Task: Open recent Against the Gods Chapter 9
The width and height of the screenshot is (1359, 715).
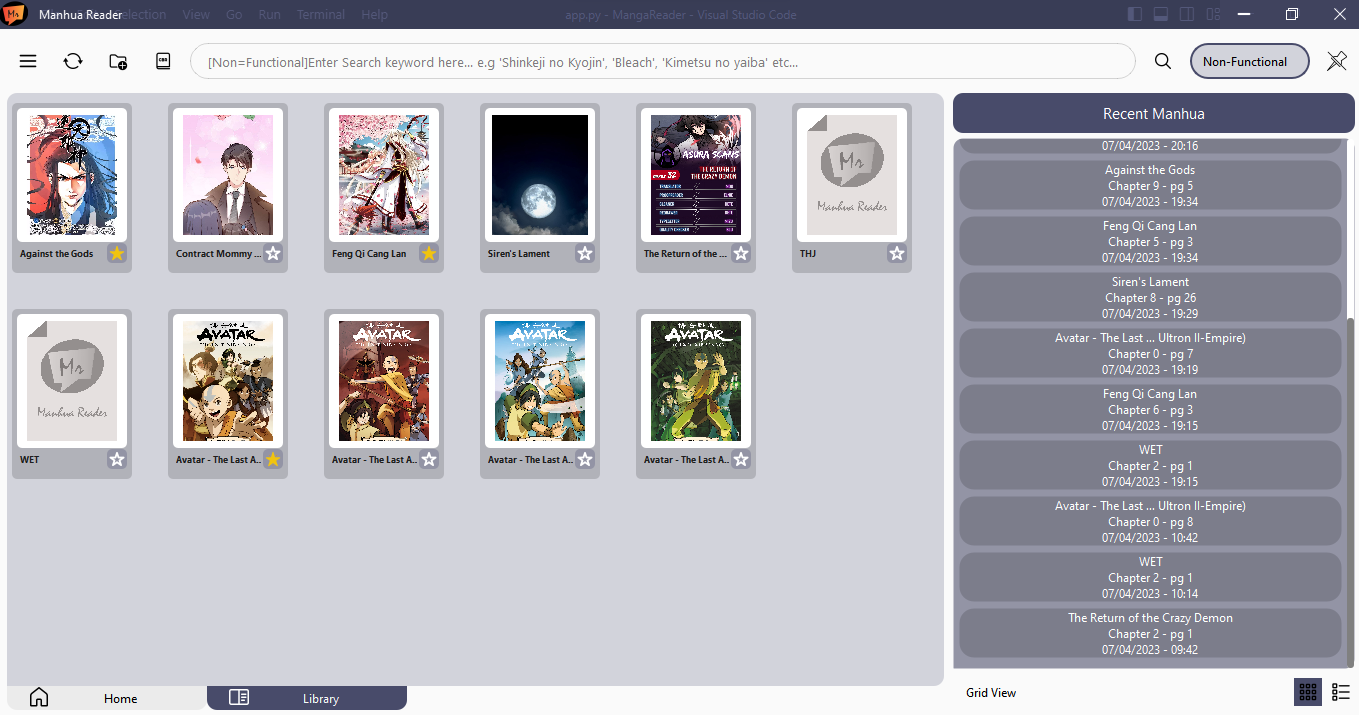Action: pyautogui.click(x=1150, y=186)
